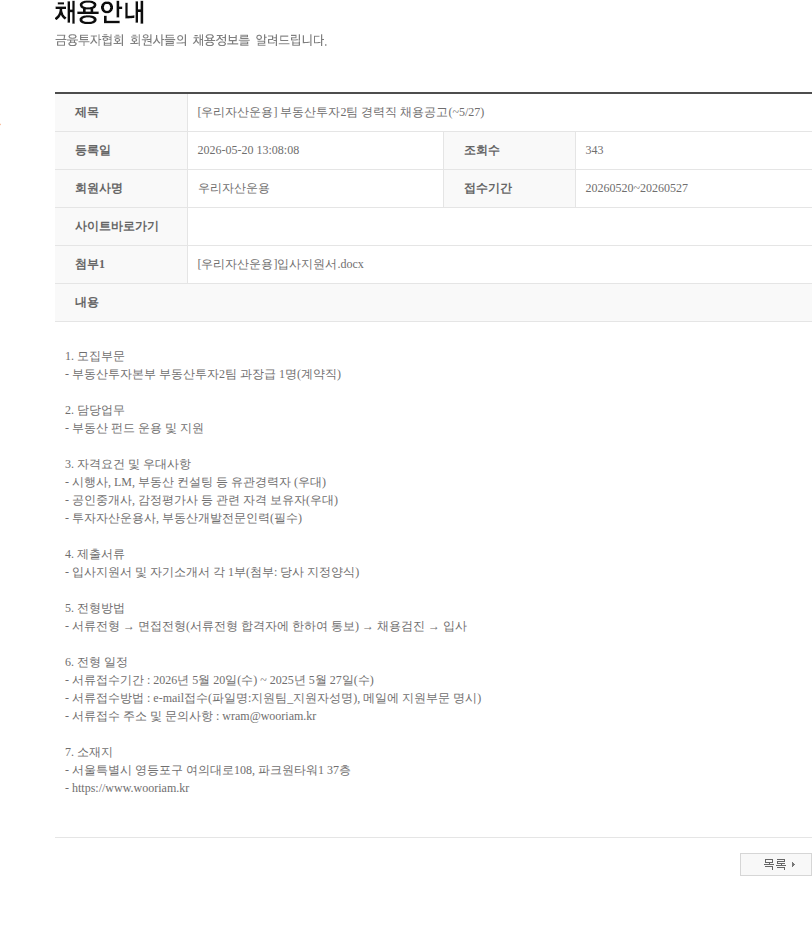Click the 첨부1 label cell
The image size is (812, 931).
pos(121,264)
